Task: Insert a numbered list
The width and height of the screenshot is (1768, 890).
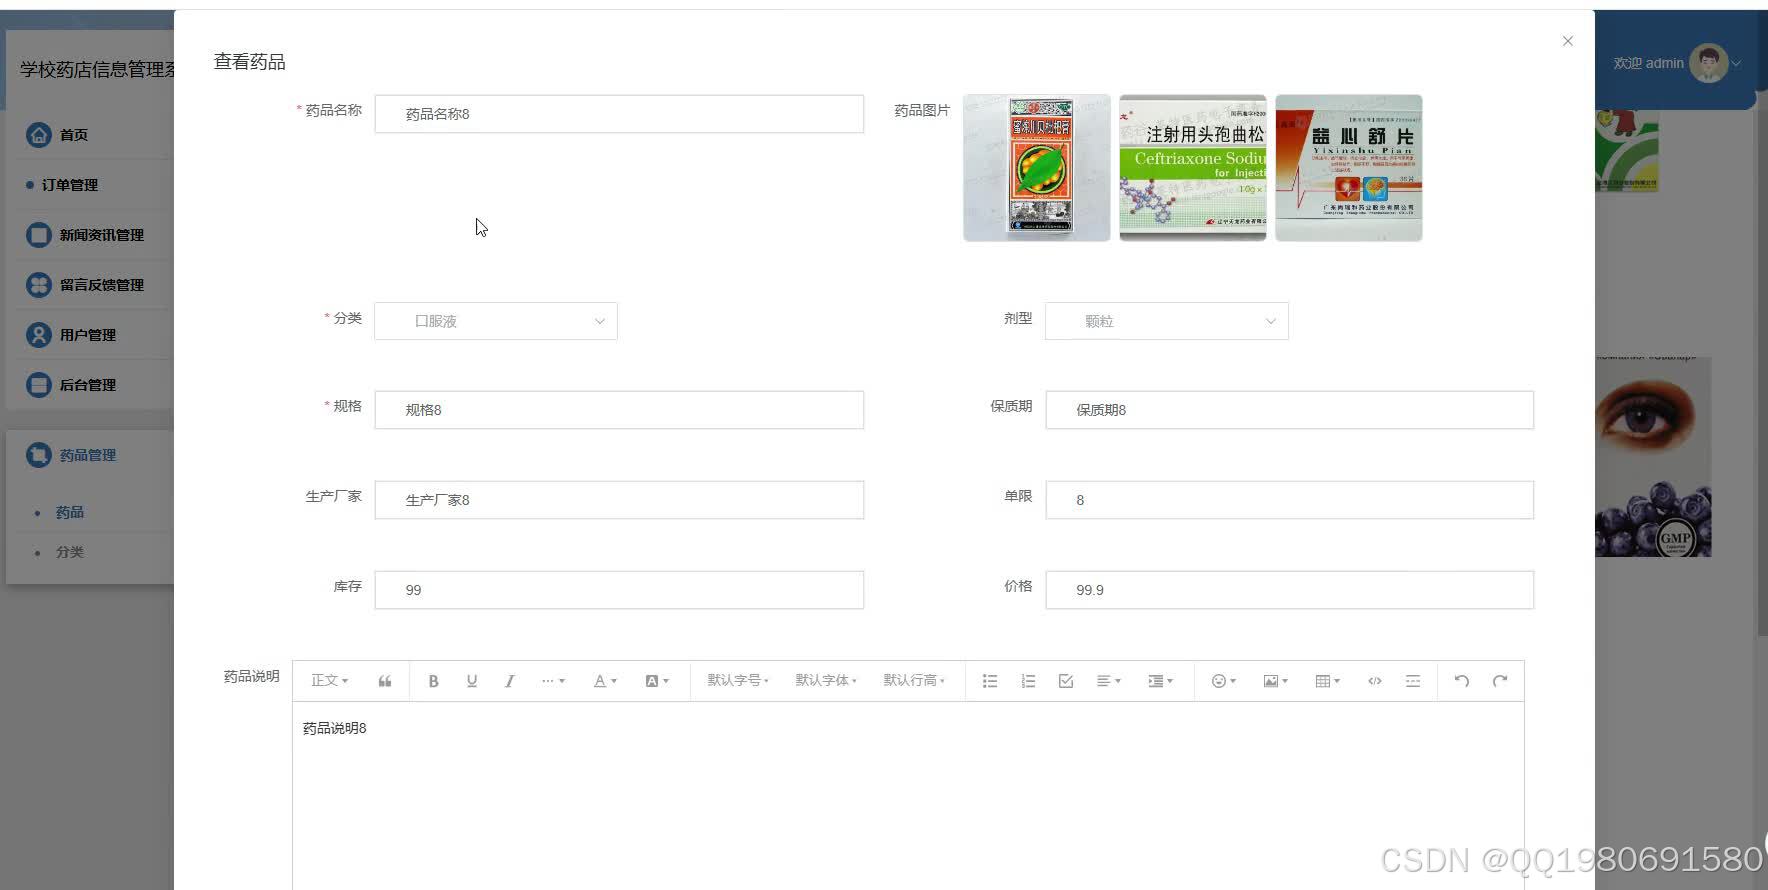Action: click(x=1028, y=681)
